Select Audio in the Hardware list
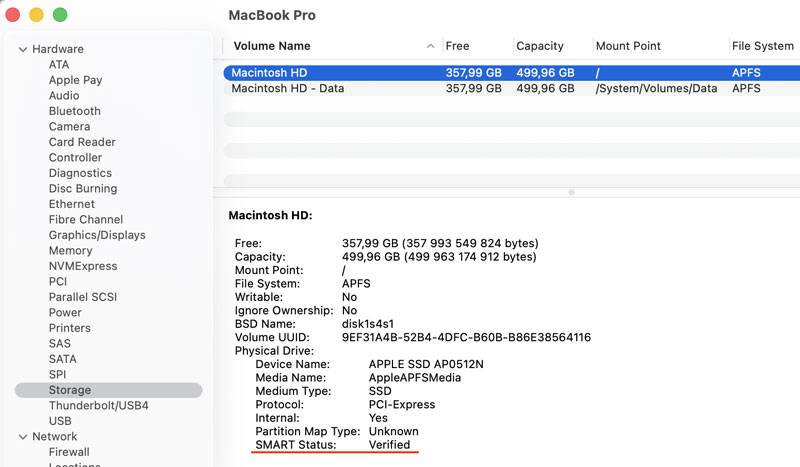This screenshot has width=800, height=467. click(x=64, y=95)
